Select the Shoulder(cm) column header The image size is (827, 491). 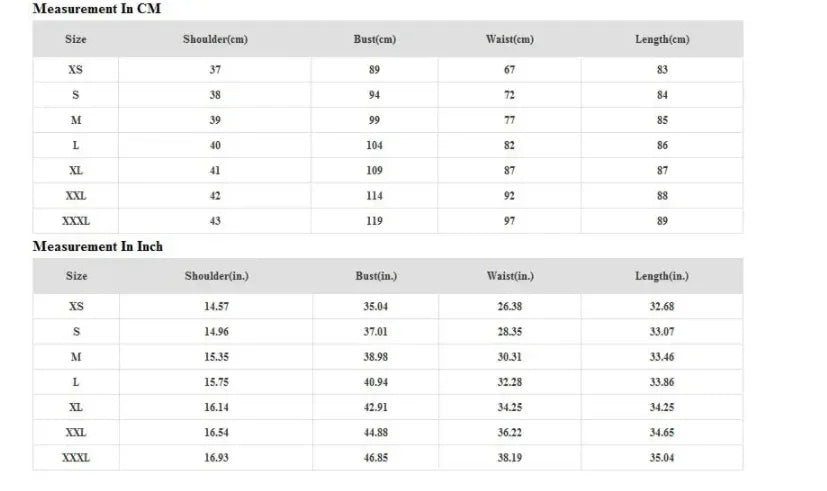coord(215,40)
